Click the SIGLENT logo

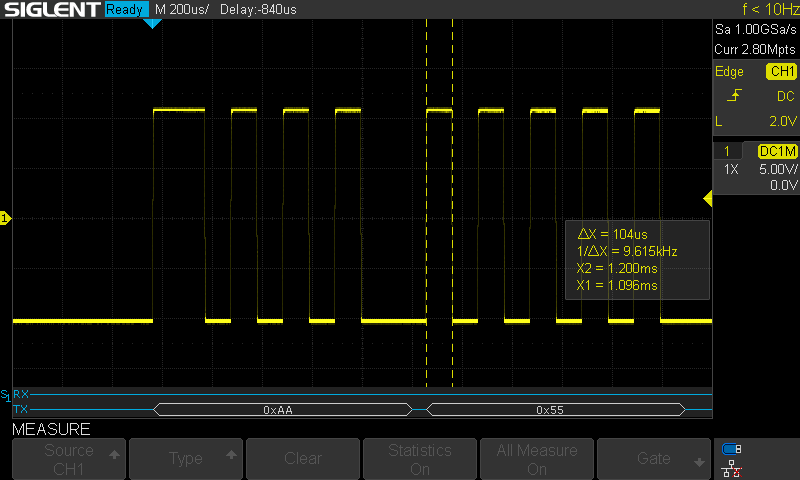52,9
